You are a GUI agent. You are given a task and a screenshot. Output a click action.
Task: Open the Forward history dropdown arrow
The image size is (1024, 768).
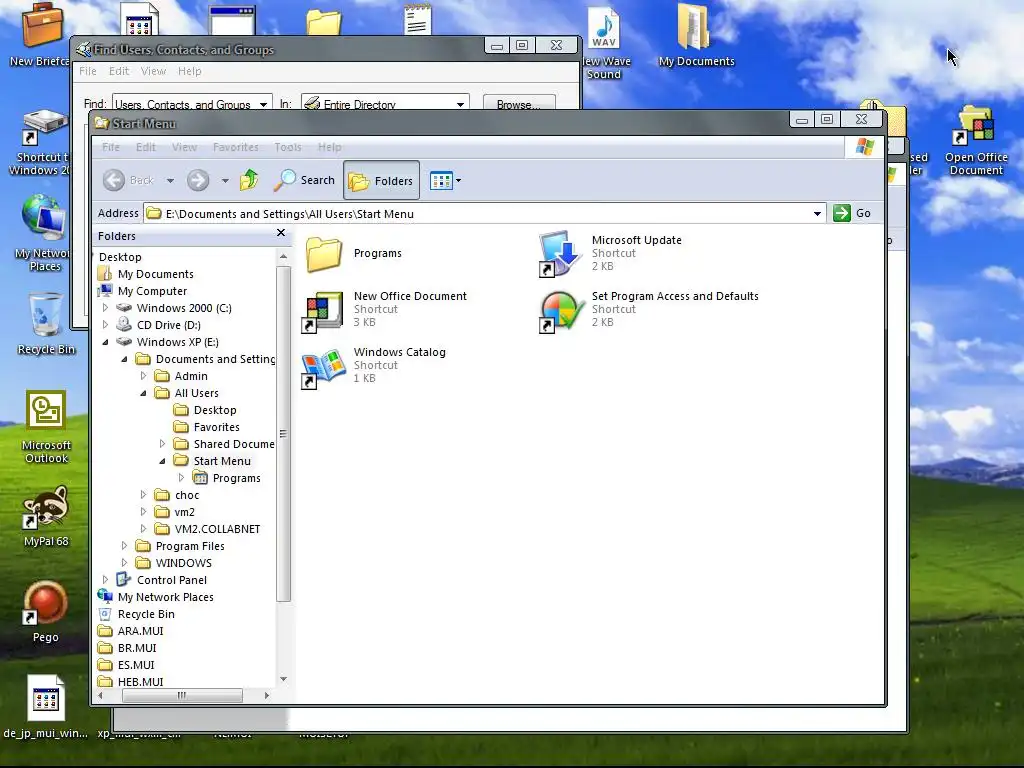[225, 181]
